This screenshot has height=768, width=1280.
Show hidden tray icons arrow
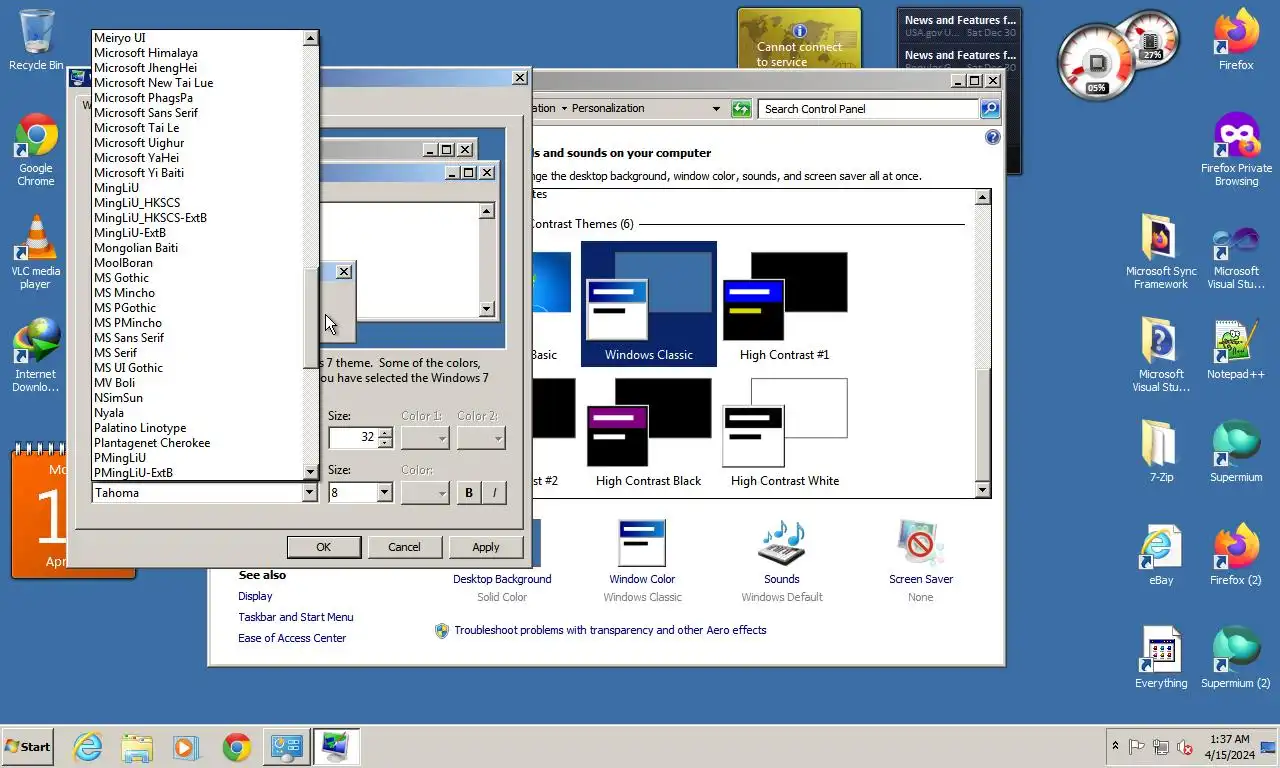pos(1115,747)
